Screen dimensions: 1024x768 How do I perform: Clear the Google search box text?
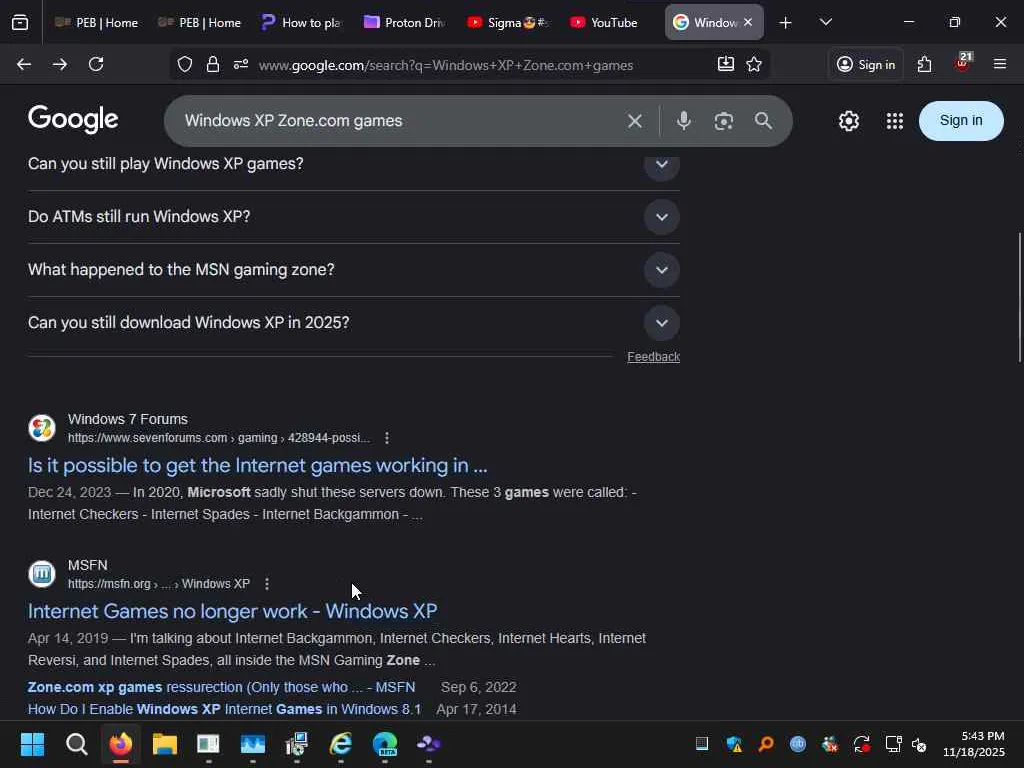click(635, 121)
